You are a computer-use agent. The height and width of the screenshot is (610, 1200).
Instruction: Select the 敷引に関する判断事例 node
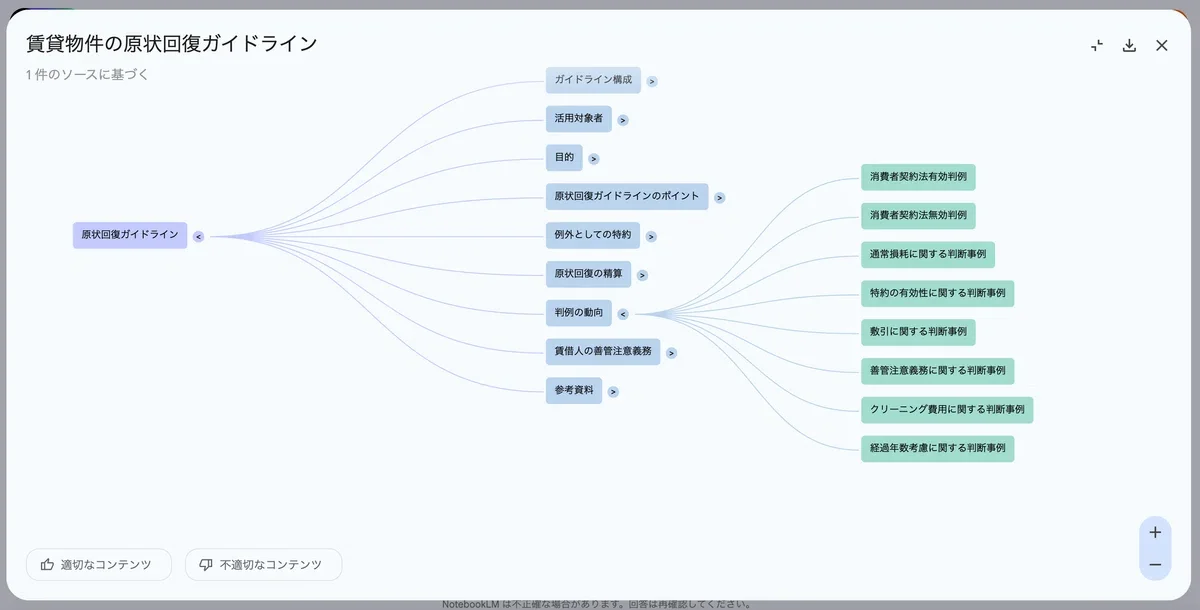click(x=918, y=332)
